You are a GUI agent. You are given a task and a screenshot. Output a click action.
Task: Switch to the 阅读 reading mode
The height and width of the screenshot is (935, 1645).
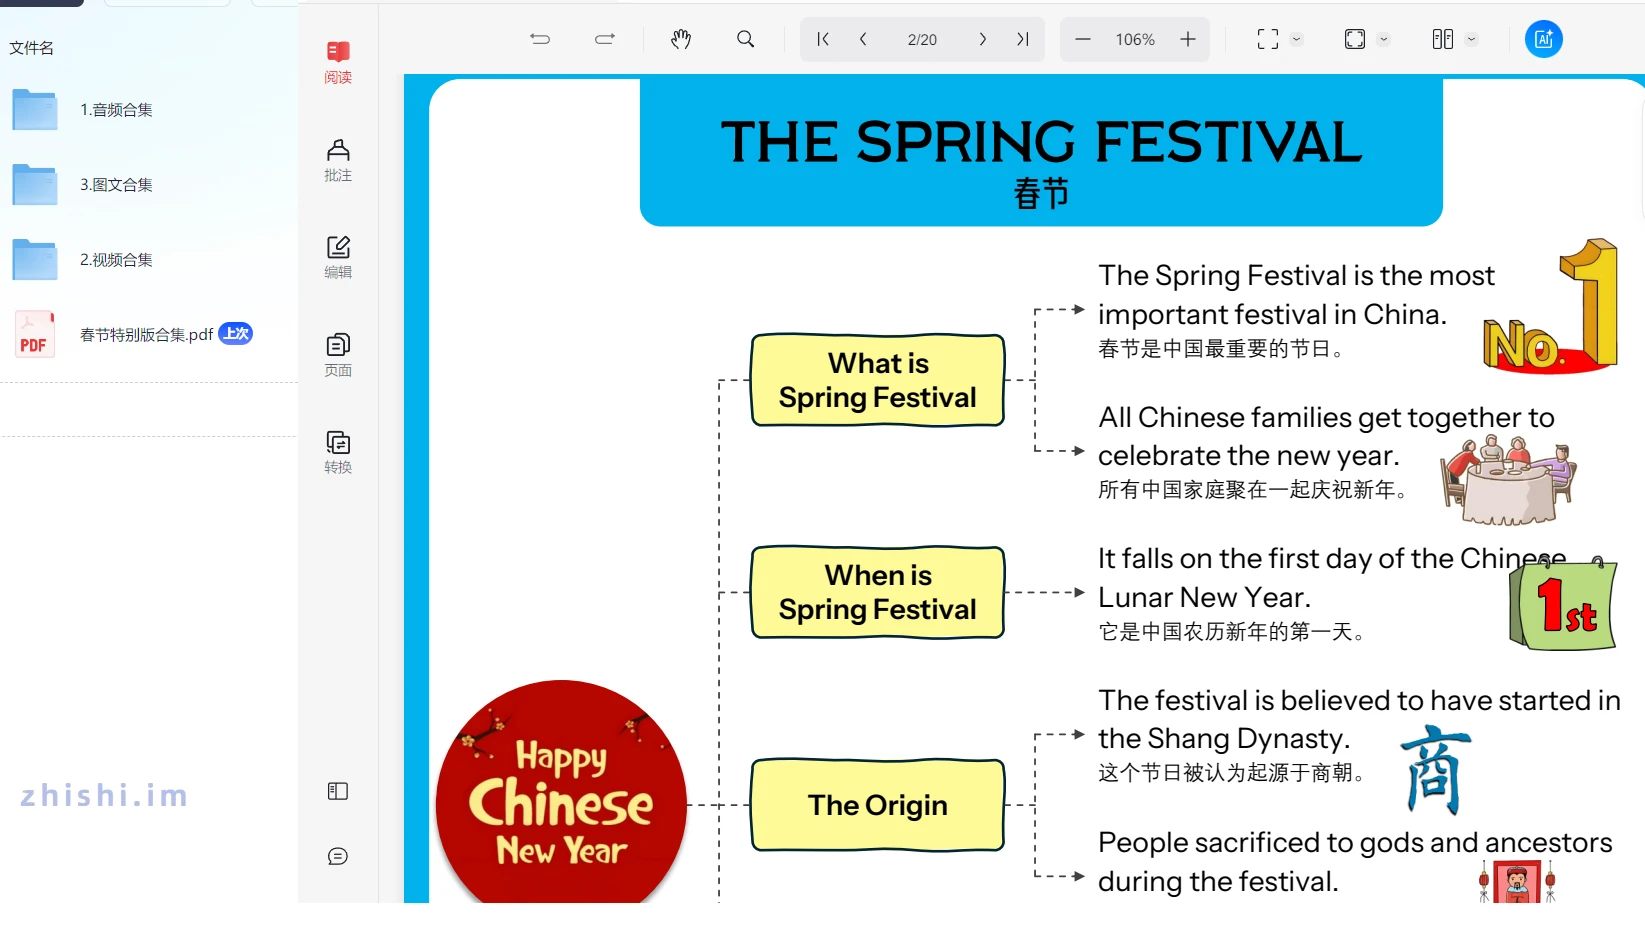click(338, 62)
